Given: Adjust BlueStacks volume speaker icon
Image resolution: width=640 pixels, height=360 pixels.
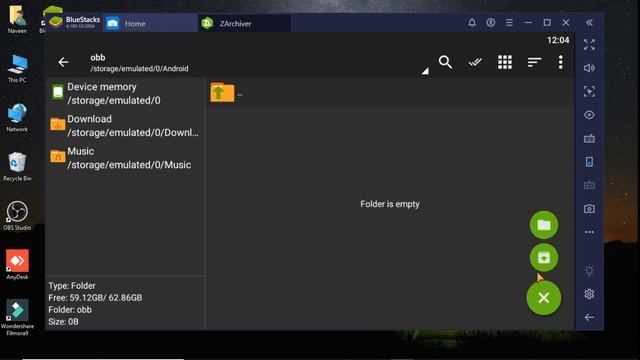Looking at the screenshot, I should pyautogui.click(x=589, y=68).
